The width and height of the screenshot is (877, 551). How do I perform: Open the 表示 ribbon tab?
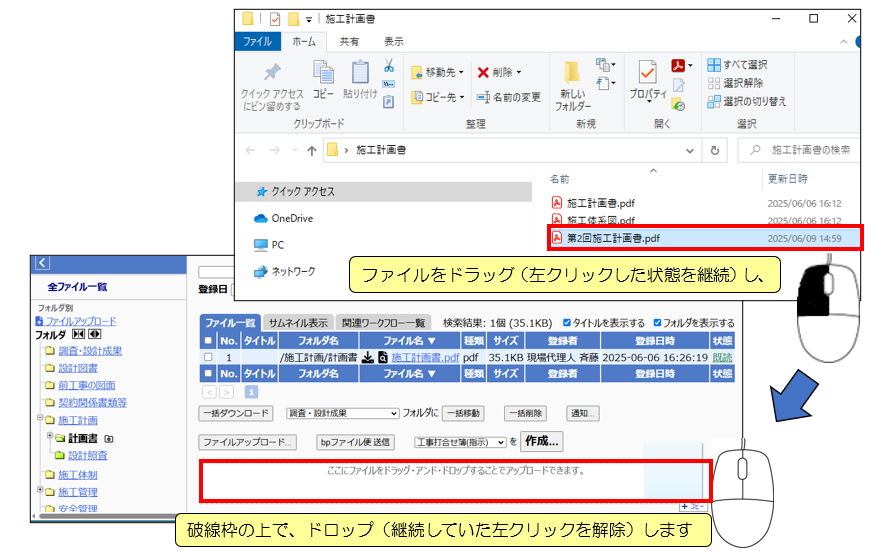pyautogui.click(x=393, y=41)
